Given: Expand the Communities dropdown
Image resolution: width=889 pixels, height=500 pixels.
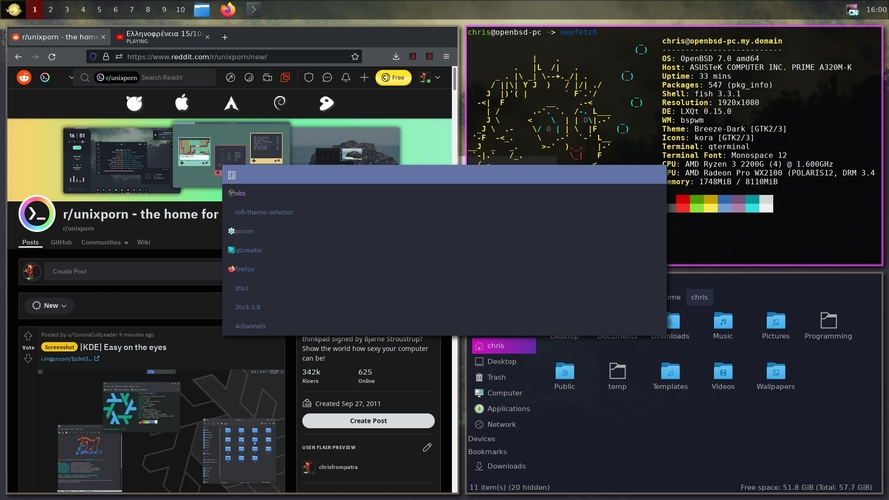Looking at the screenshot, I should 104,242.
